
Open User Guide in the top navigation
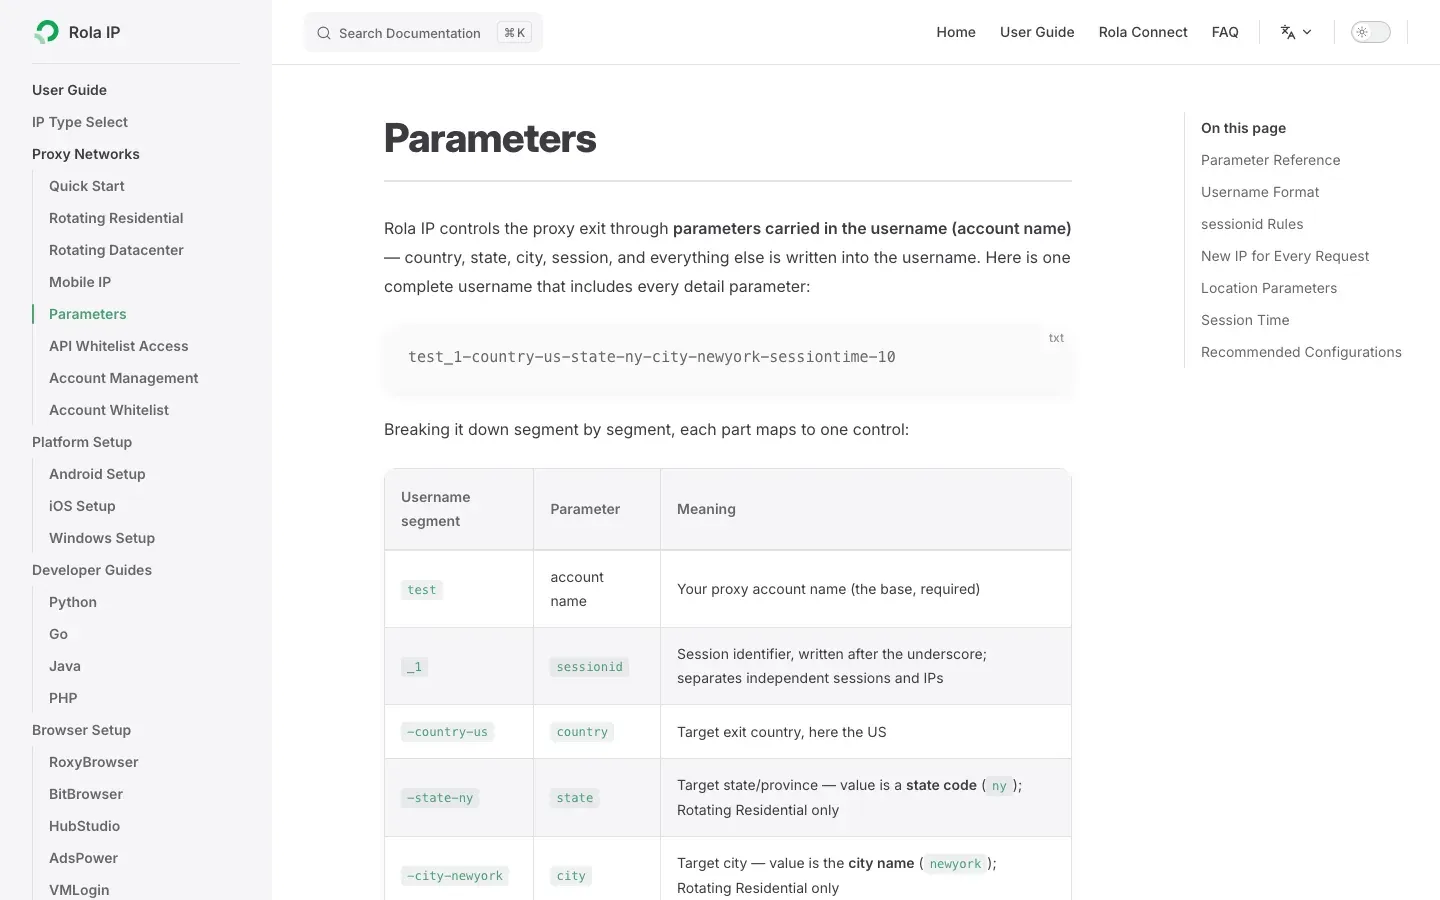(1037, 32)
